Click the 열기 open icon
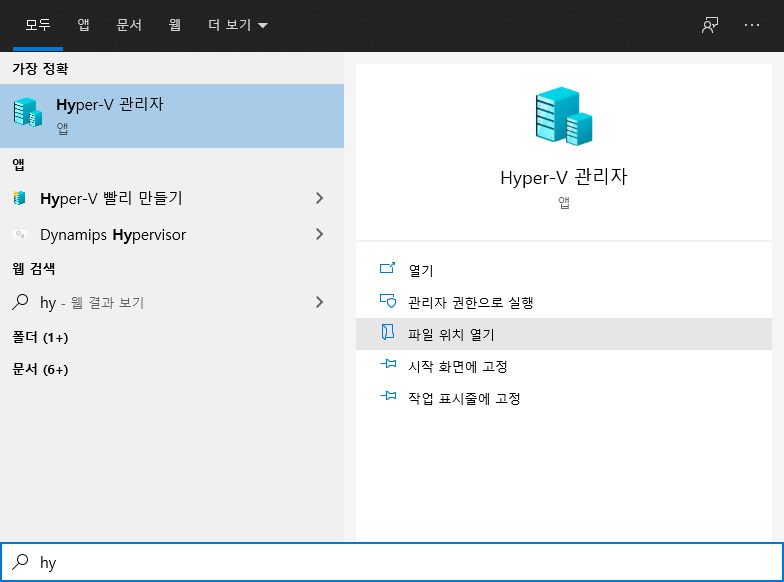 pos(388,268)
